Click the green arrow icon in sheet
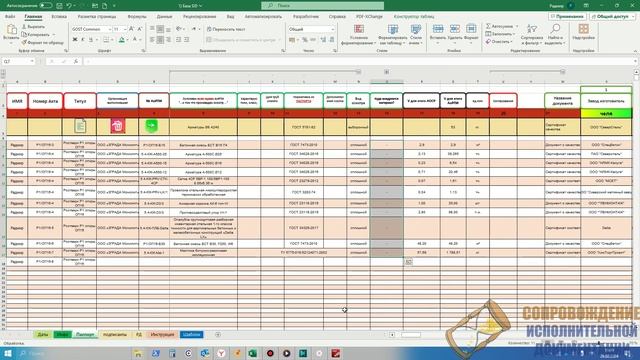Image resolution: width=640 pixels, height=360 pixels. (151, 125)
